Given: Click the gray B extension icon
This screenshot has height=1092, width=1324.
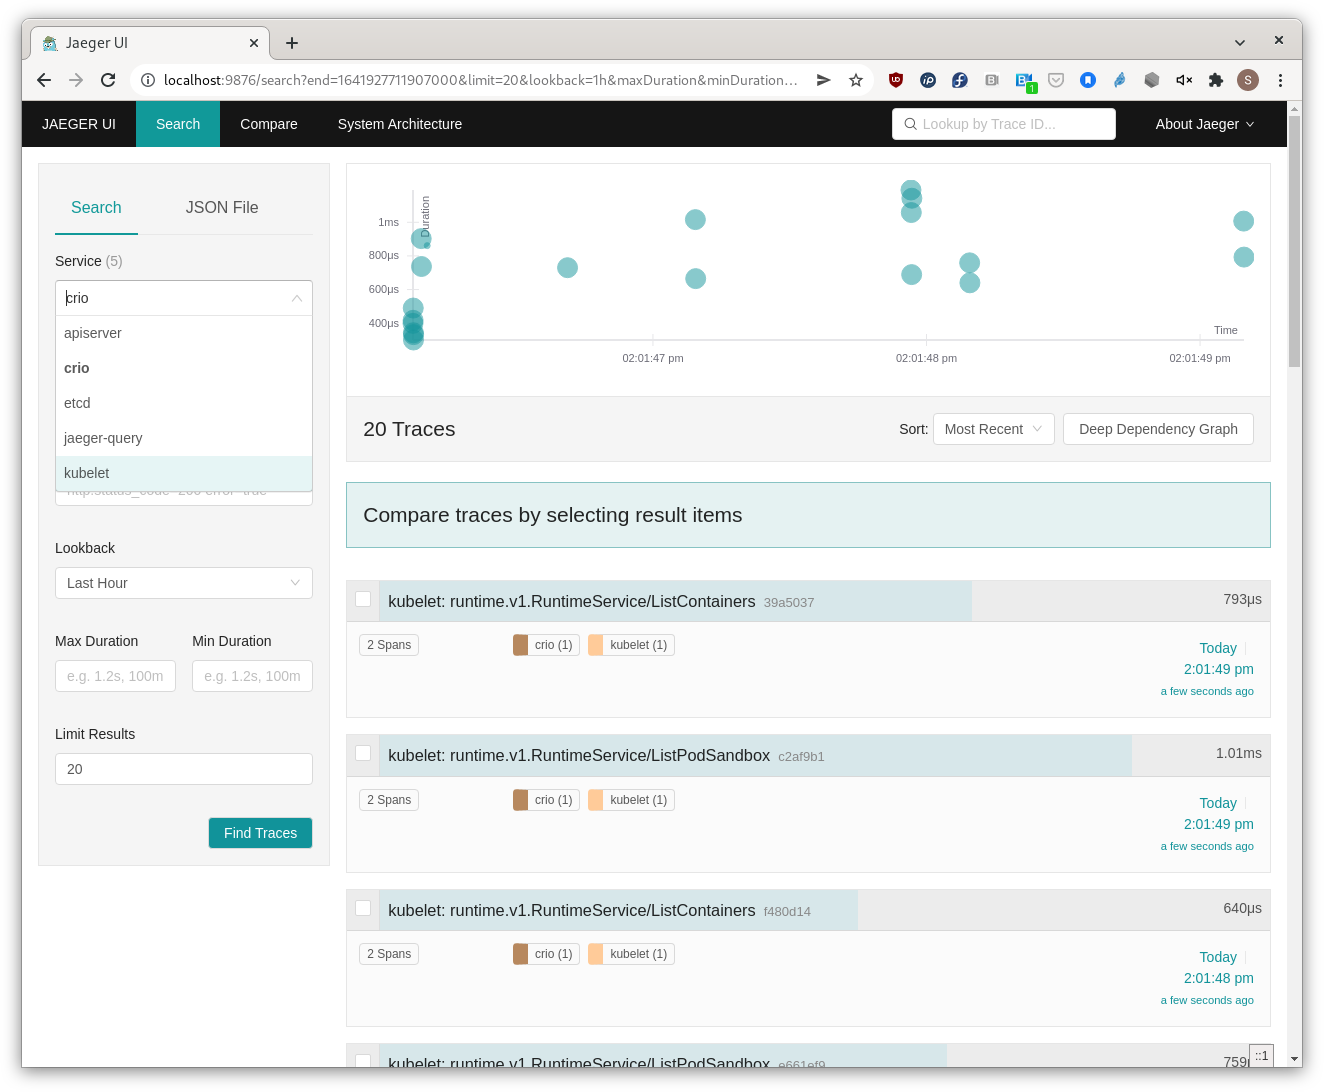Looking at the screenshot, I should tap(992, 80).
